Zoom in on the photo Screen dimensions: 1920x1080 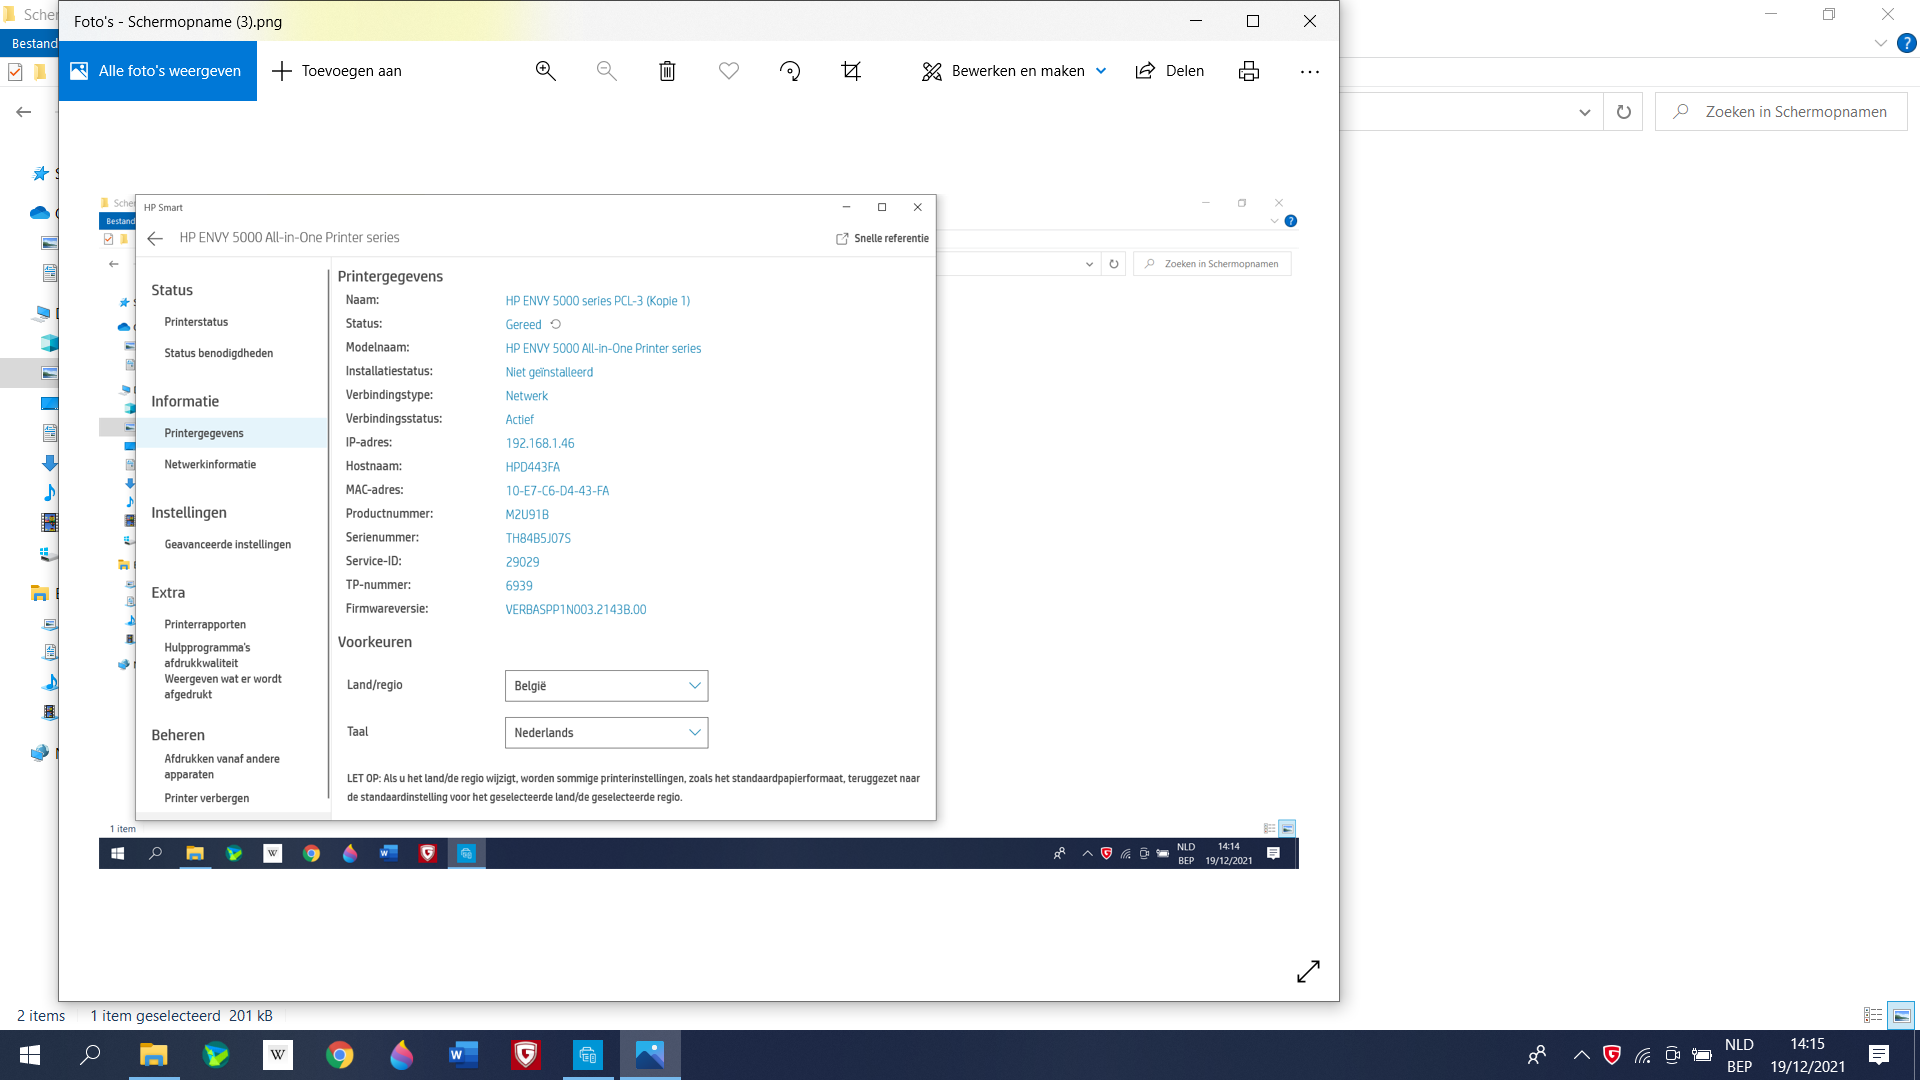click(x=545, y=71)
